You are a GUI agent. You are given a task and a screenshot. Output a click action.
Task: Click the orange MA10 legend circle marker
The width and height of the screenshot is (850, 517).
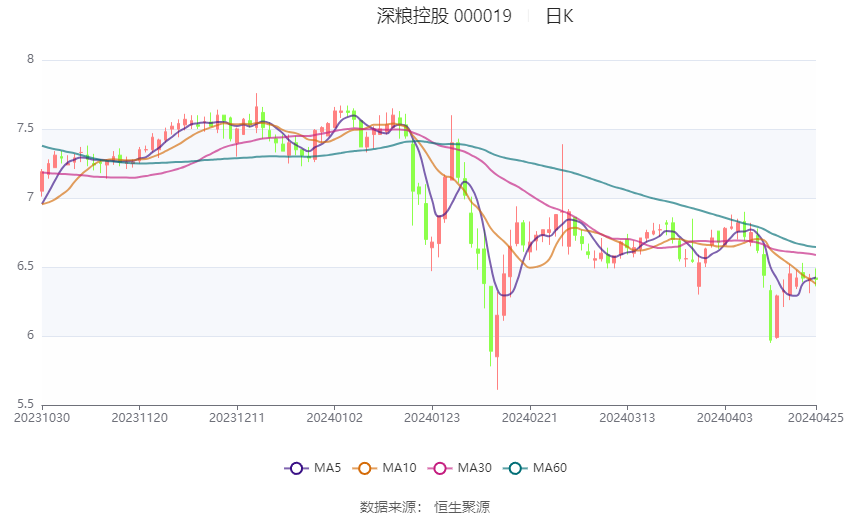(x=365, y=468)
